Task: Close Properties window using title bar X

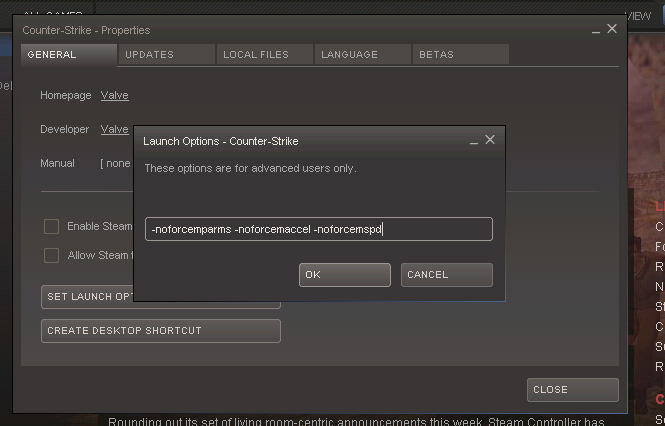Action: [x=612, y=28]
